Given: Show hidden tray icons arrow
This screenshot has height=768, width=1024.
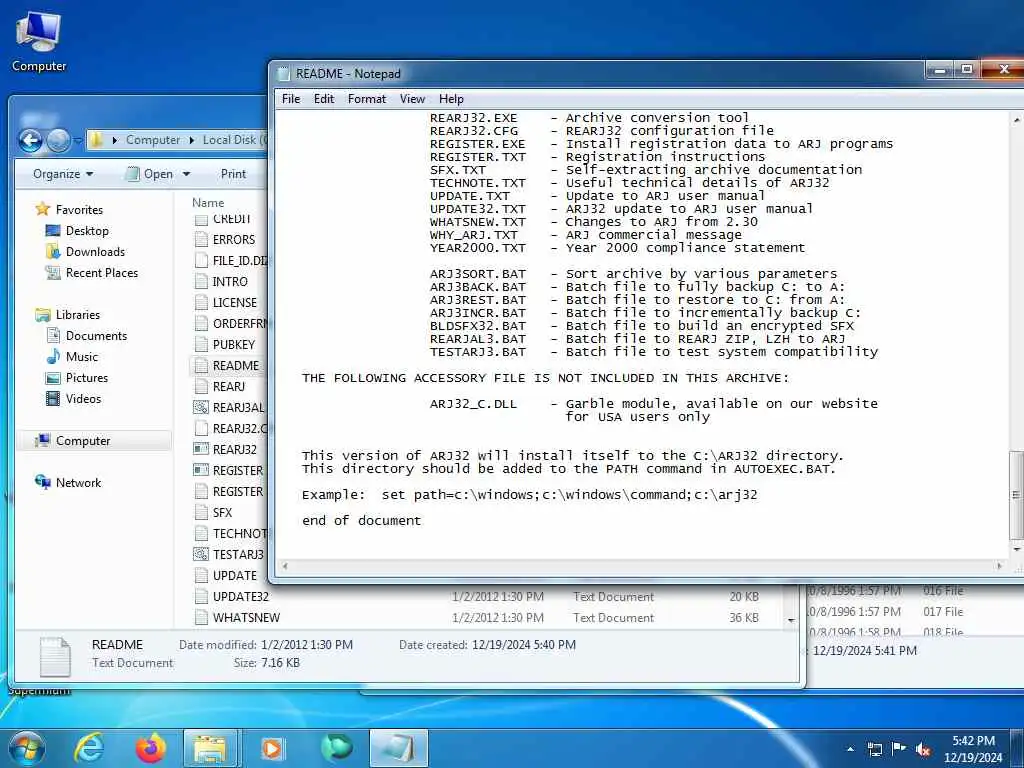Looking at the screenshot, I should [850, 749].
